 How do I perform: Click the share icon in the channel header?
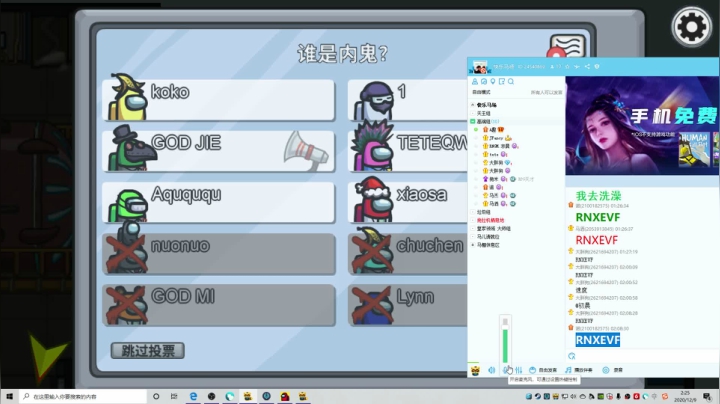pyautogui.click(x=587, y=67)
